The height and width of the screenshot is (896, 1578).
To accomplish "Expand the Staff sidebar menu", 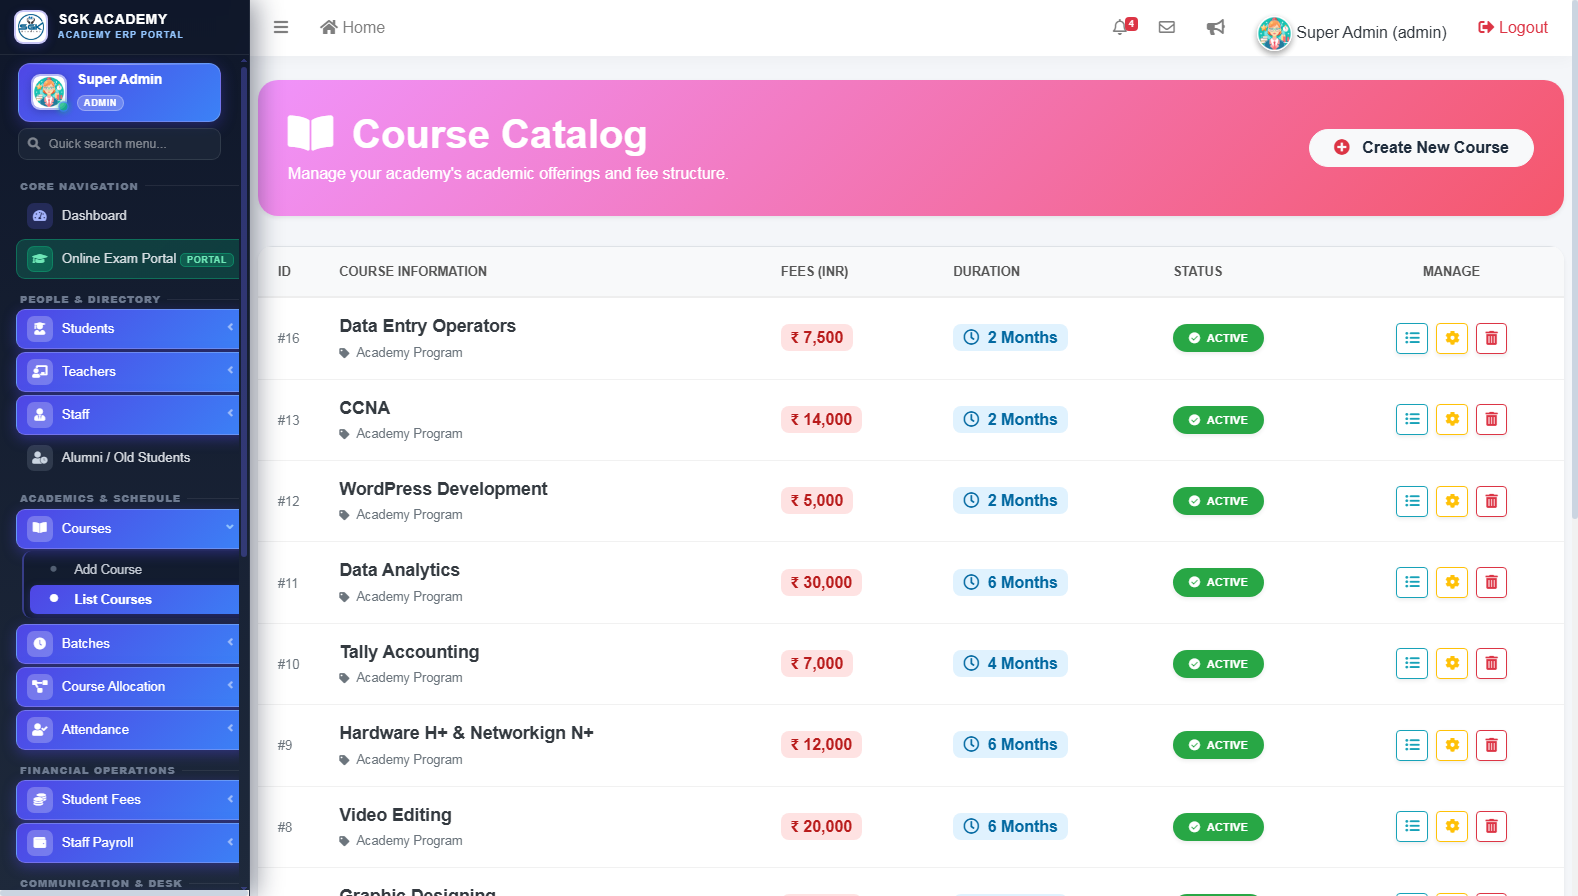I will (x=128, y=415).
